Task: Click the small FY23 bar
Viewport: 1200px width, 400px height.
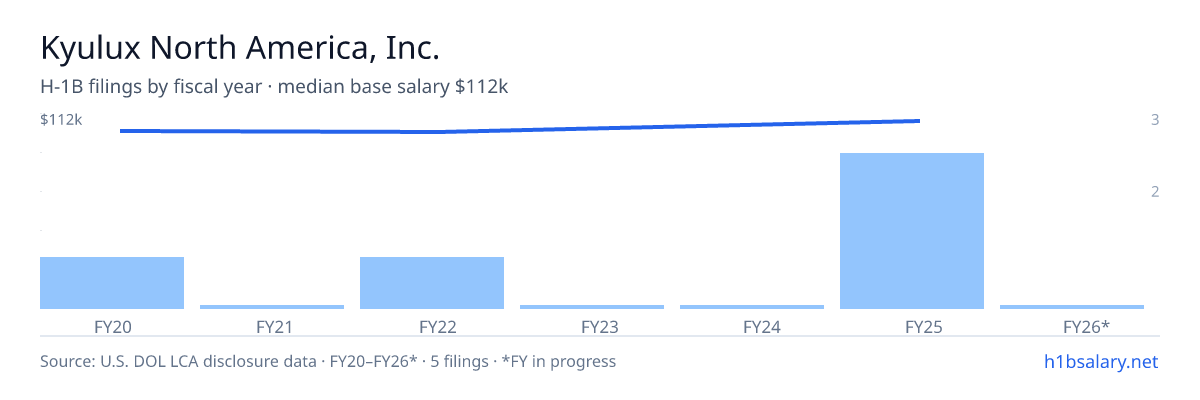Action: (592, 307)
